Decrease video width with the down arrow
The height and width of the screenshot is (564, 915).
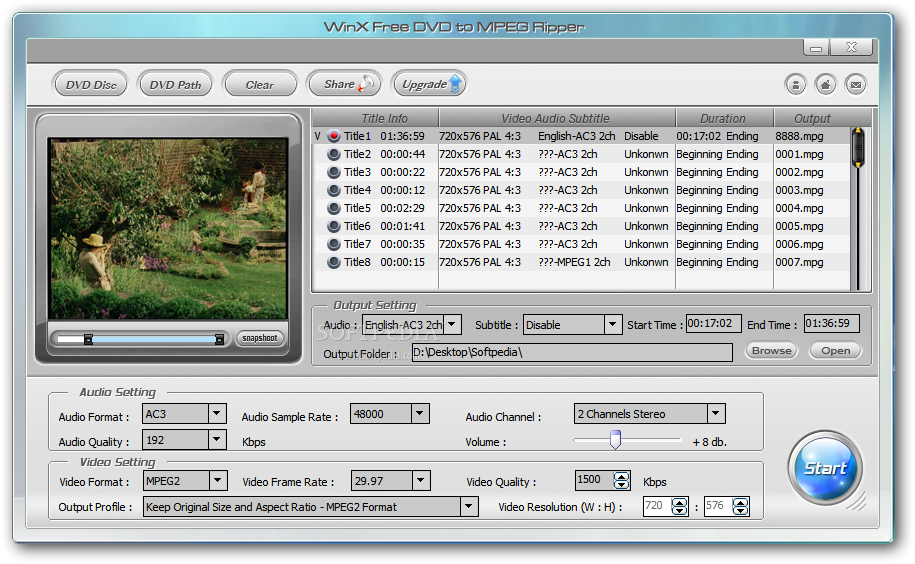point(679,510)
